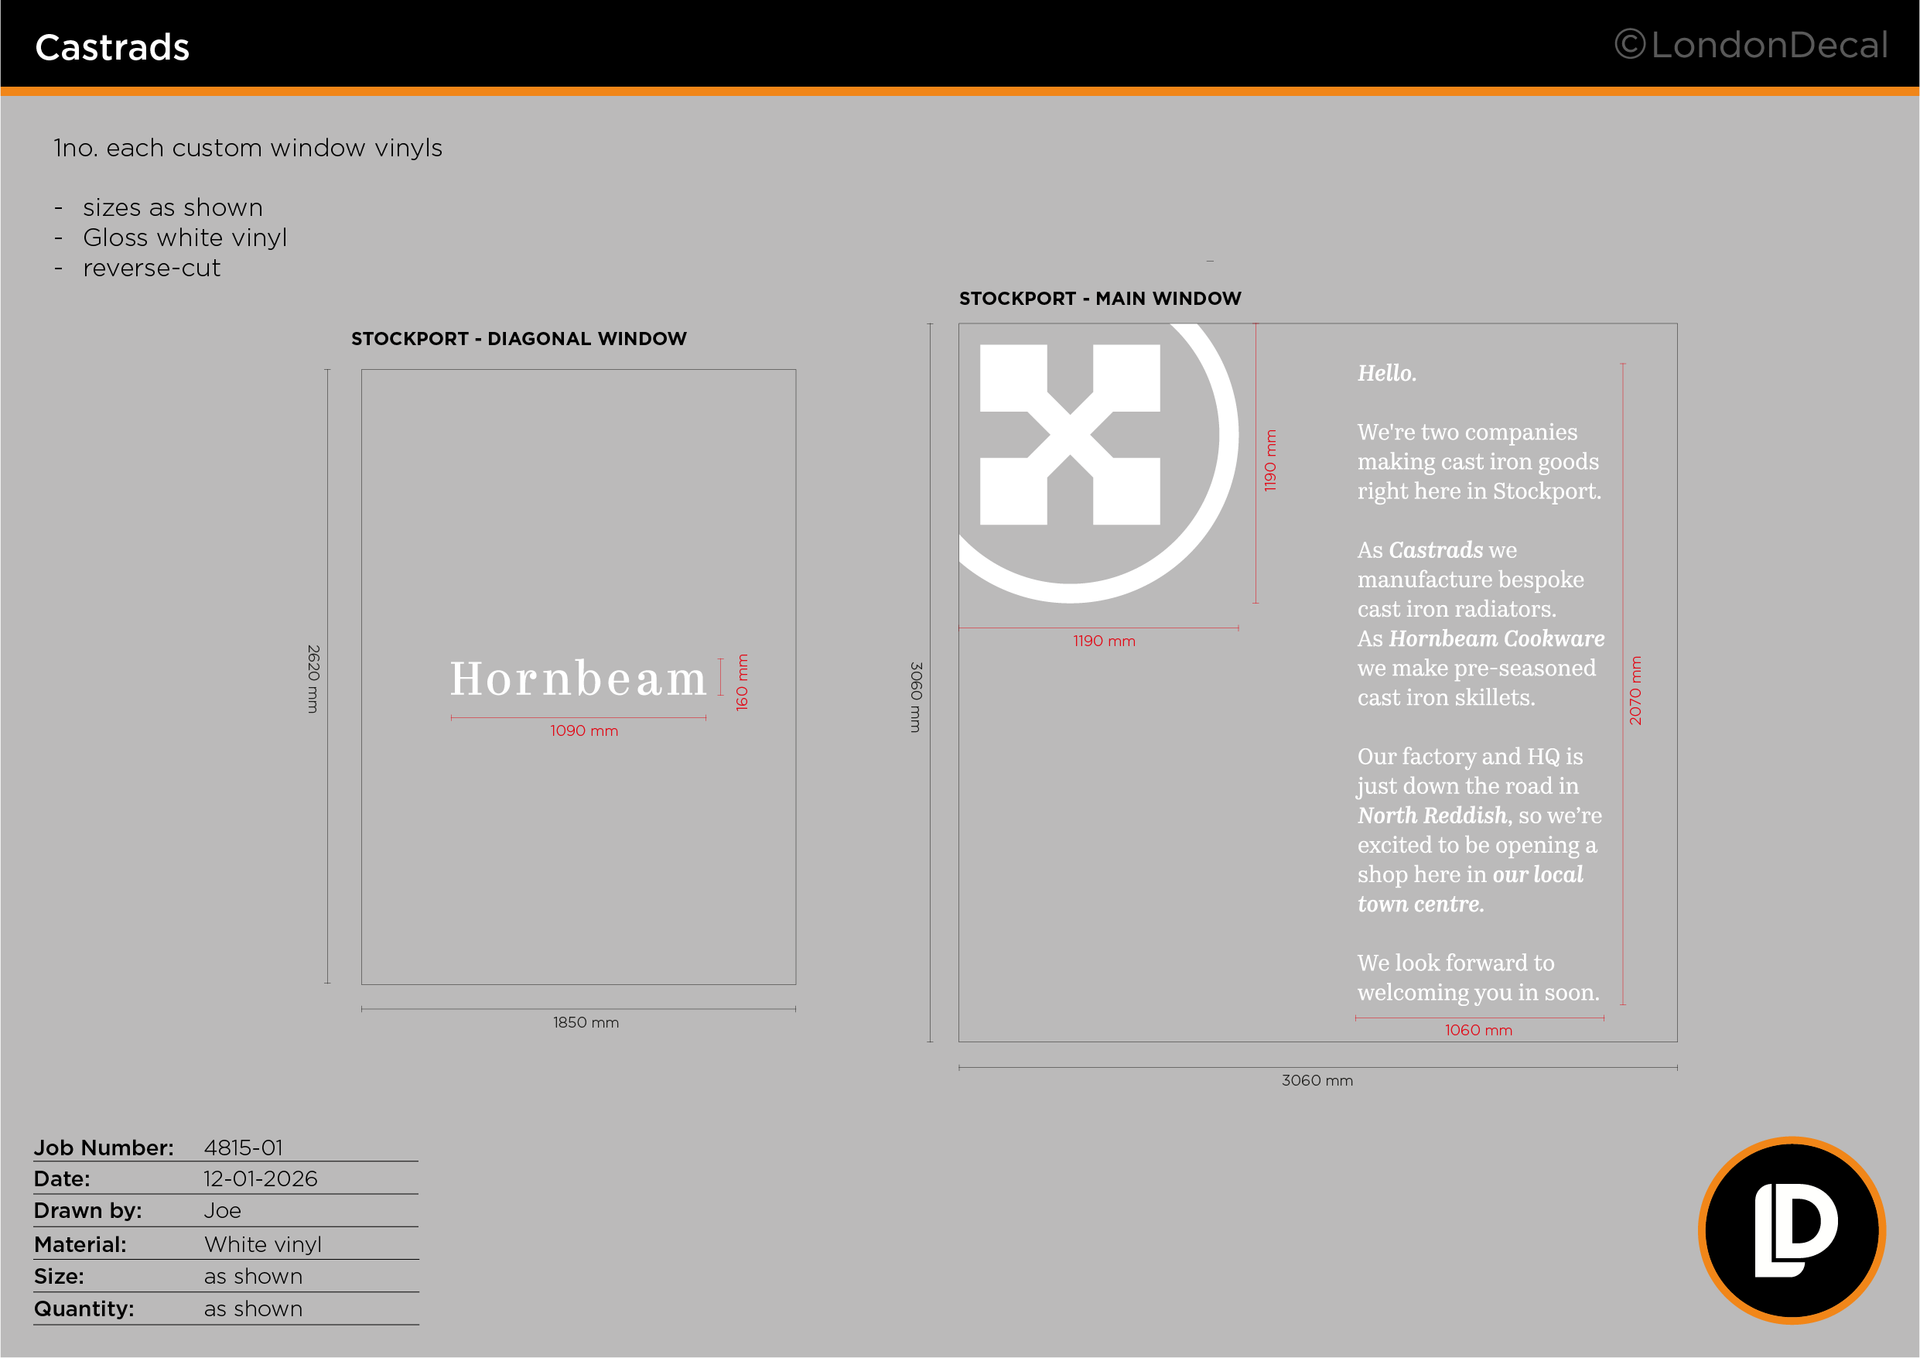
Task: Click 'Our factory and HQ is' line
Action: click(x=1470, y=756)
